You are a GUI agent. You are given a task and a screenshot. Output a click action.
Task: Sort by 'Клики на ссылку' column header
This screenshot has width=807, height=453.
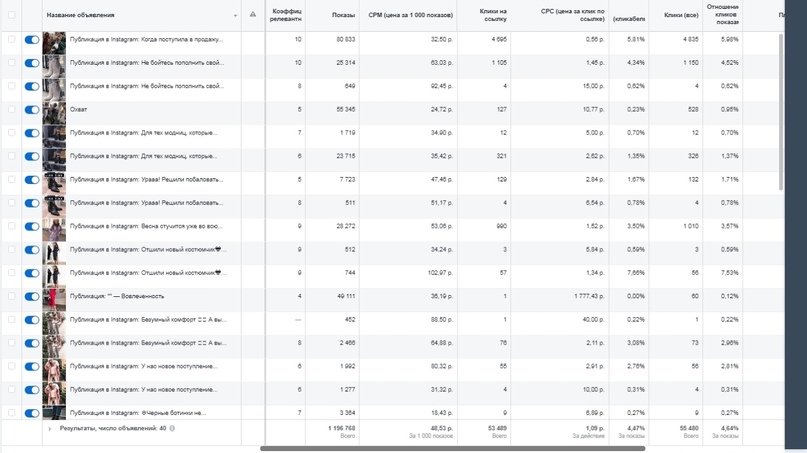pyautogui.click(x=493, y=15)
